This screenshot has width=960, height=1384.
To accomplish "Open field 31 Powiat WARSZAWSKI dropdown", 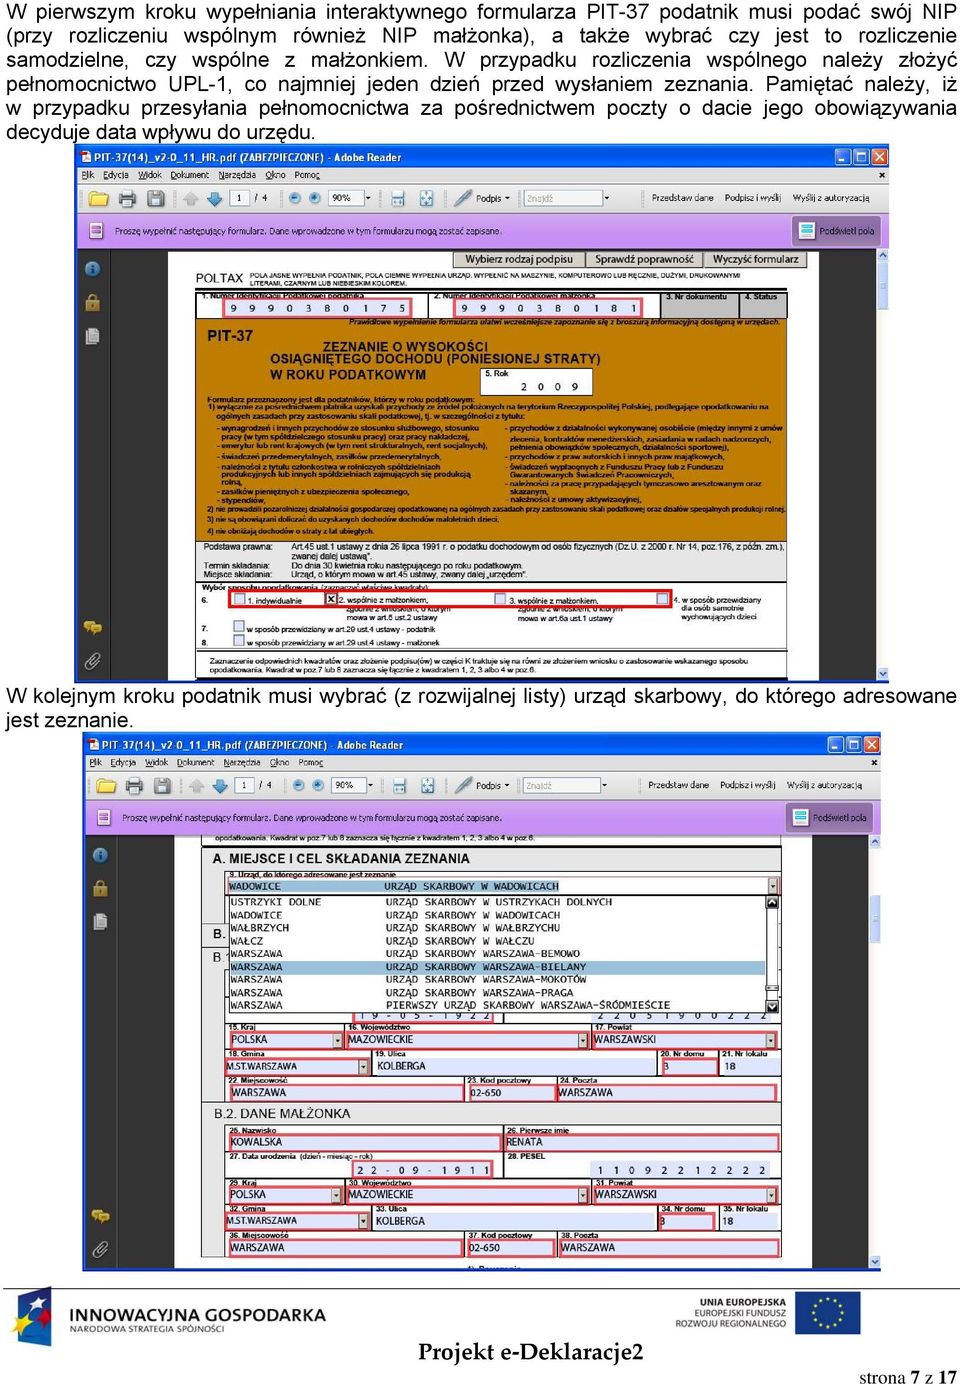I will [771, 1194].
